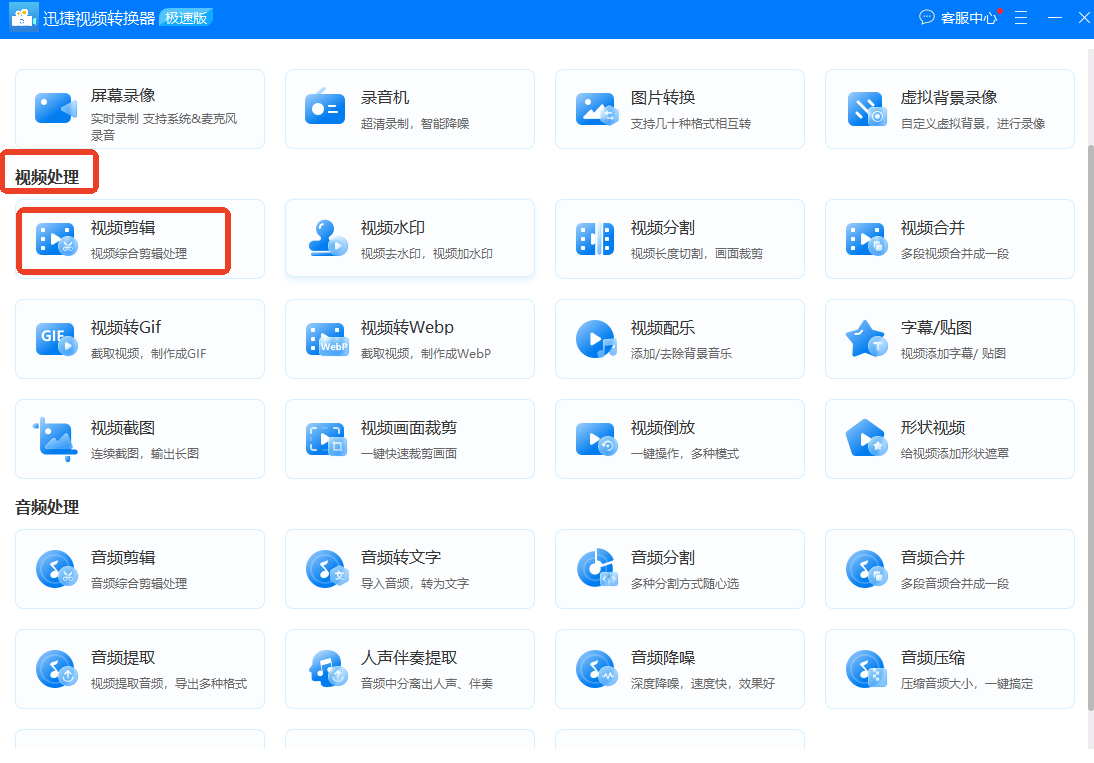This screenshot has height=763, width=1094.
Task: Click the 音频转文字 title
Action: pyautogui.click(x=401, y=558)
